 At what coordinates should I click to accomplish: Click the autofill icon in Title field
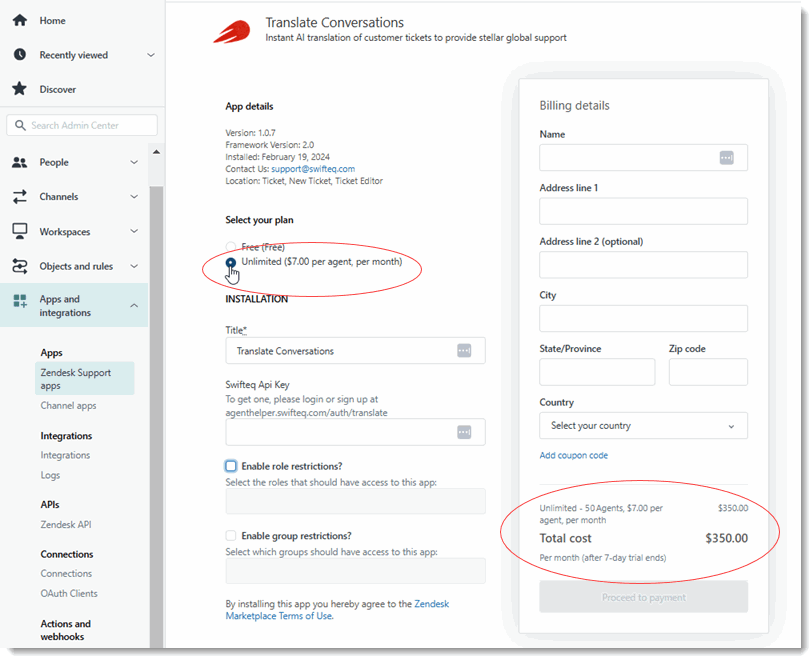coord(464,350)
